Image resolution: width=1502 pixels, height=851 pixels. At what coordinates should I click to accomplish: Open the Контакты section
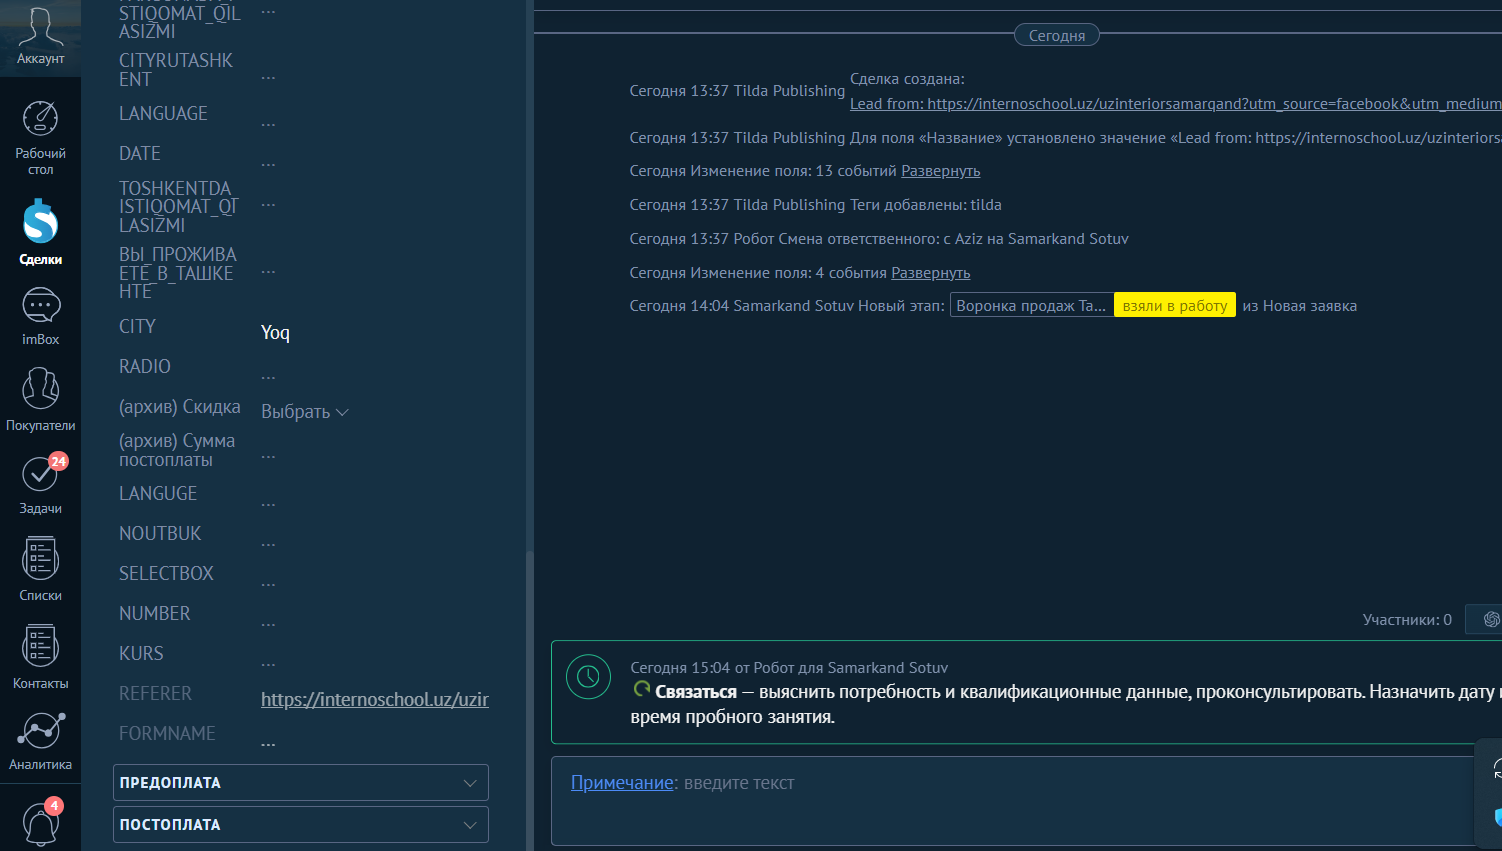tap(40, 657)
